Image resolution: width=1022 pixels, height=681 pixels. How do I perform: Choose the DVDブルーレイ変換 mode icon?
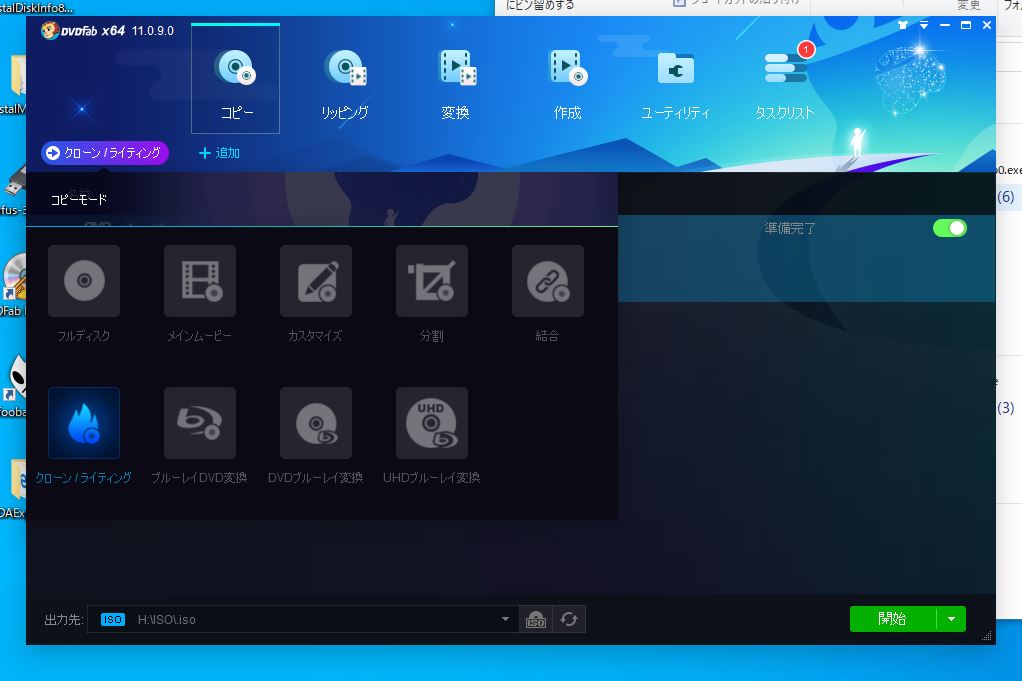[316, 423]
